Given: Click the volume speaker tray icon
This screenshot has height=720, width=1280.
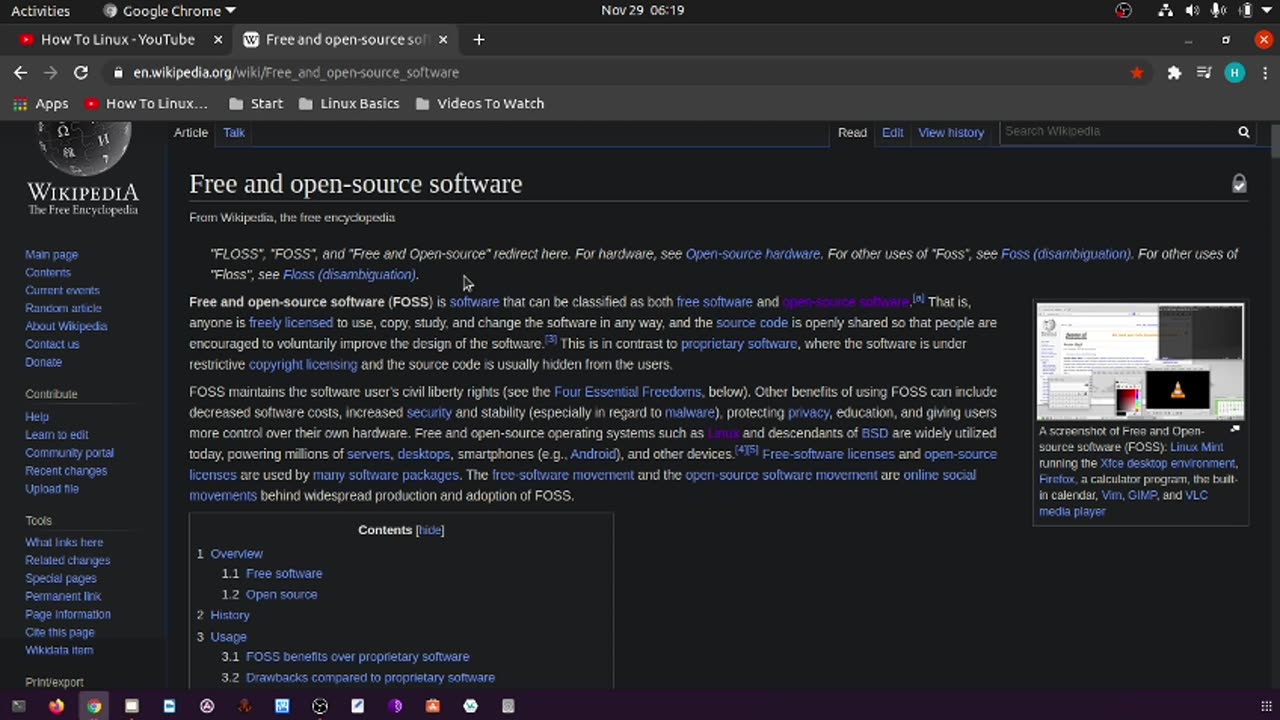Looking at the screenshot, I should (1192, 10).
